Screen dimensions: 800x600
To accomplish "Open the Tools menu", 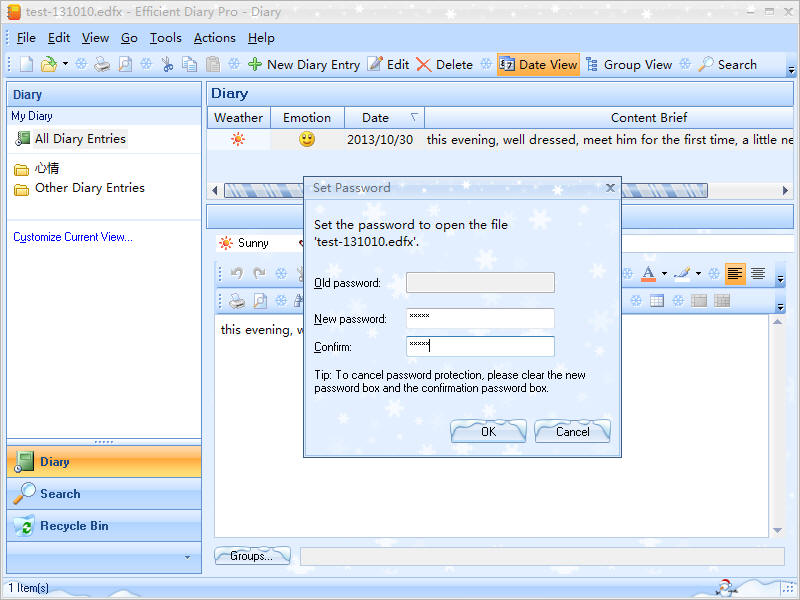I will coord(166,38).
